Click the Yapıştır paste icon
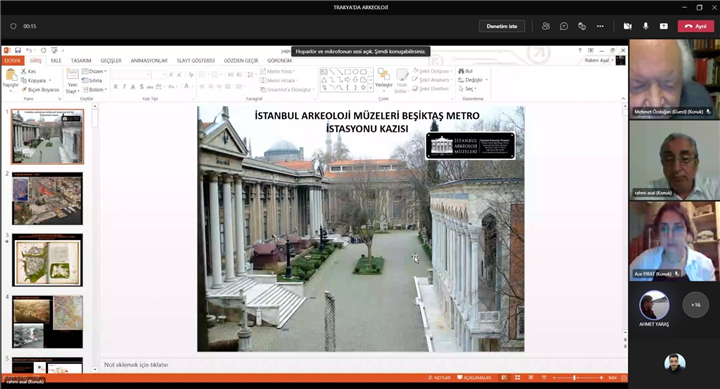This screenshot has height=389, width=720. coord(11,74)
